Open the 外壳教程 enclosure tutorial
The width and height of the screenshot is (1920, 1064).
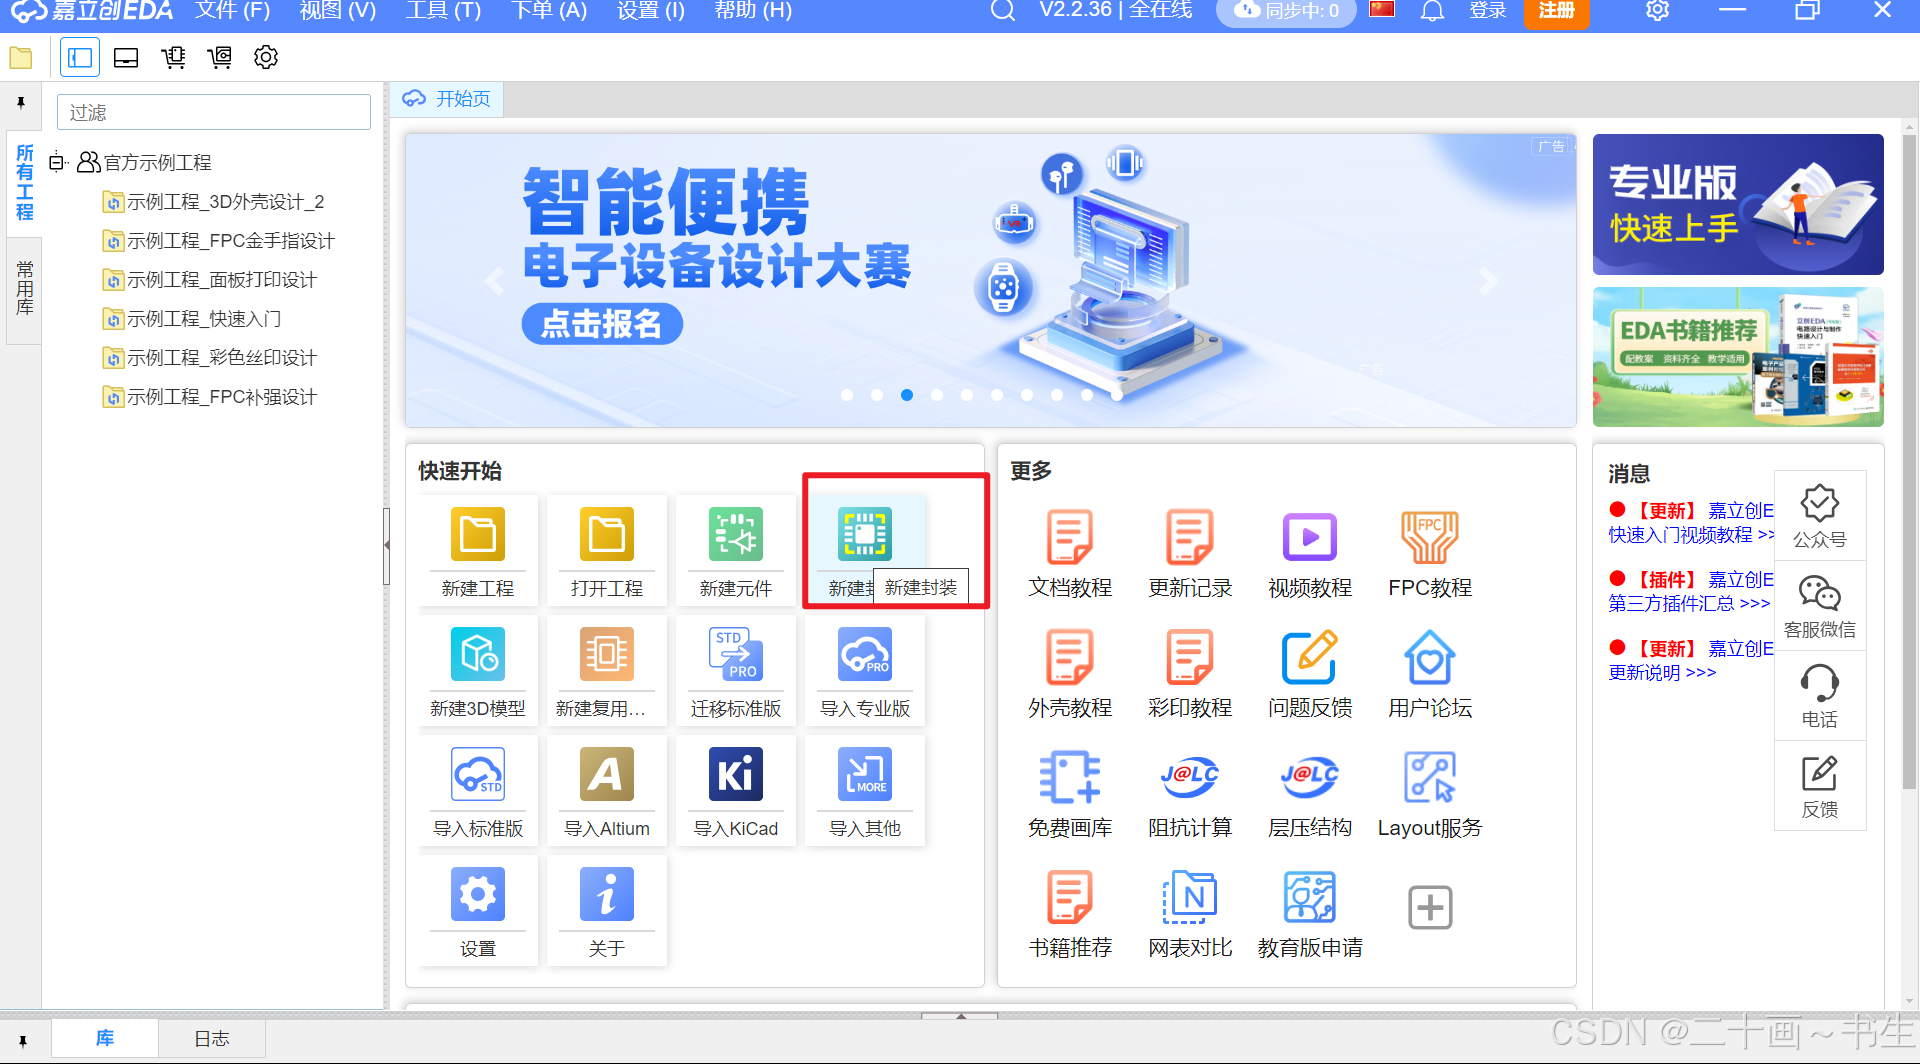coord(1070,657)
